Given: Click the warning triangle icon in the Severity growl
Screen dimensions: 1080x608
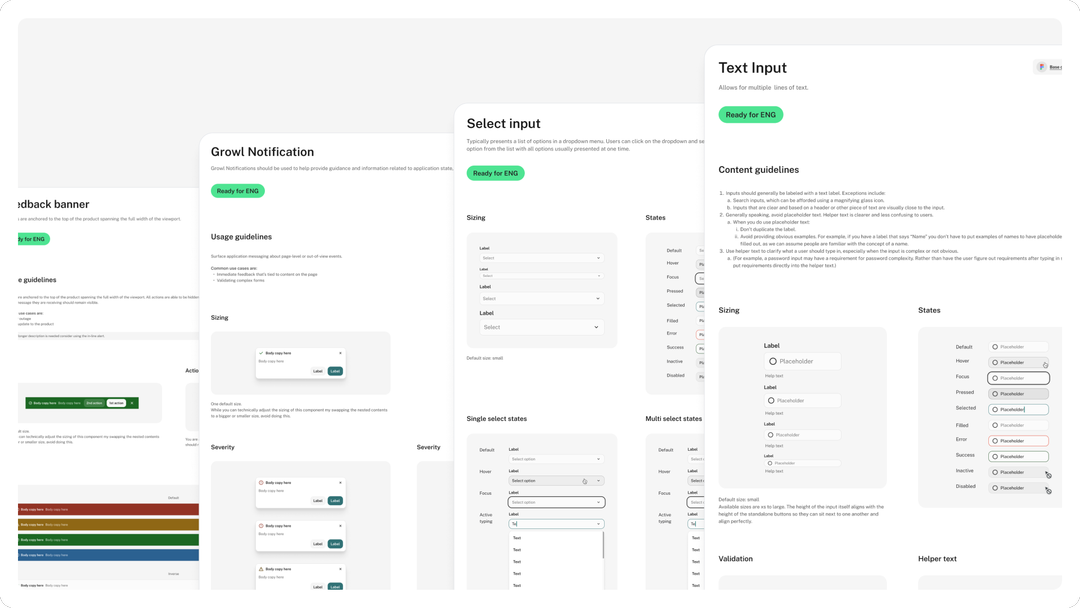Looking at the screenshot, I should 261,569.
